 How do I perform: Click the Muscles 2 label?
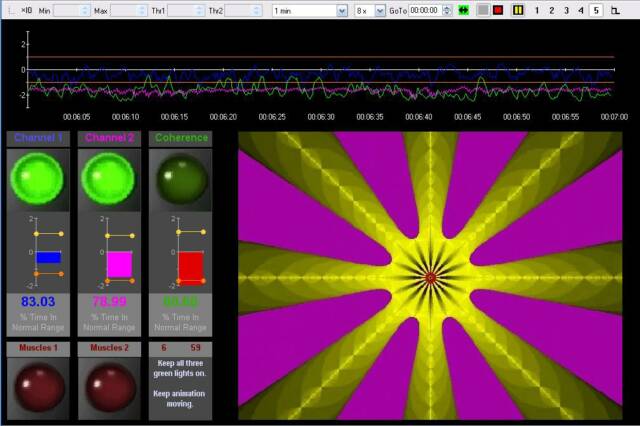[x=109, y=348]
